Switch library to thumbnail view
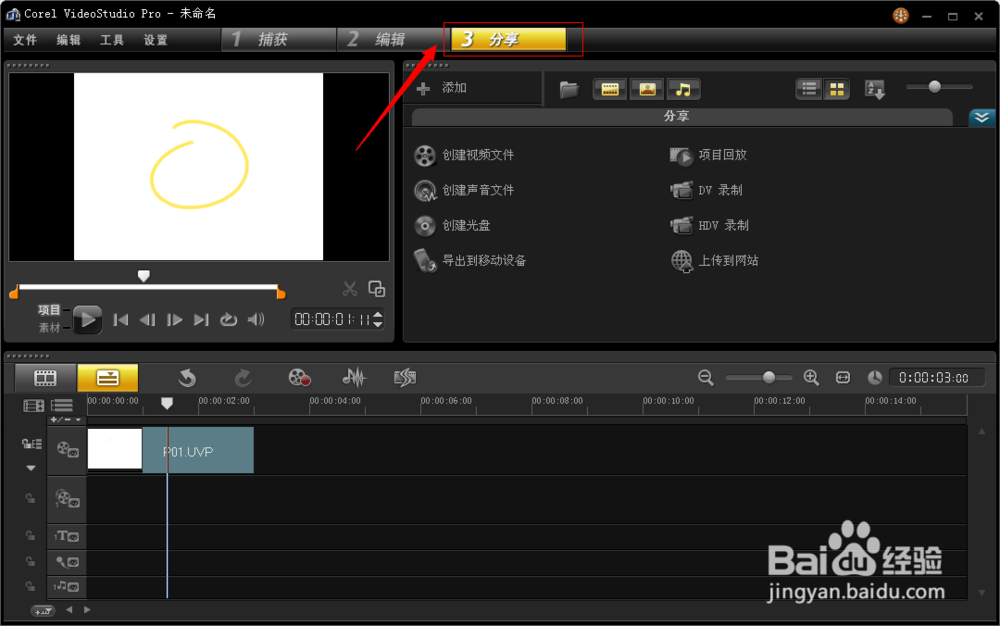 (x=837, y=89)
